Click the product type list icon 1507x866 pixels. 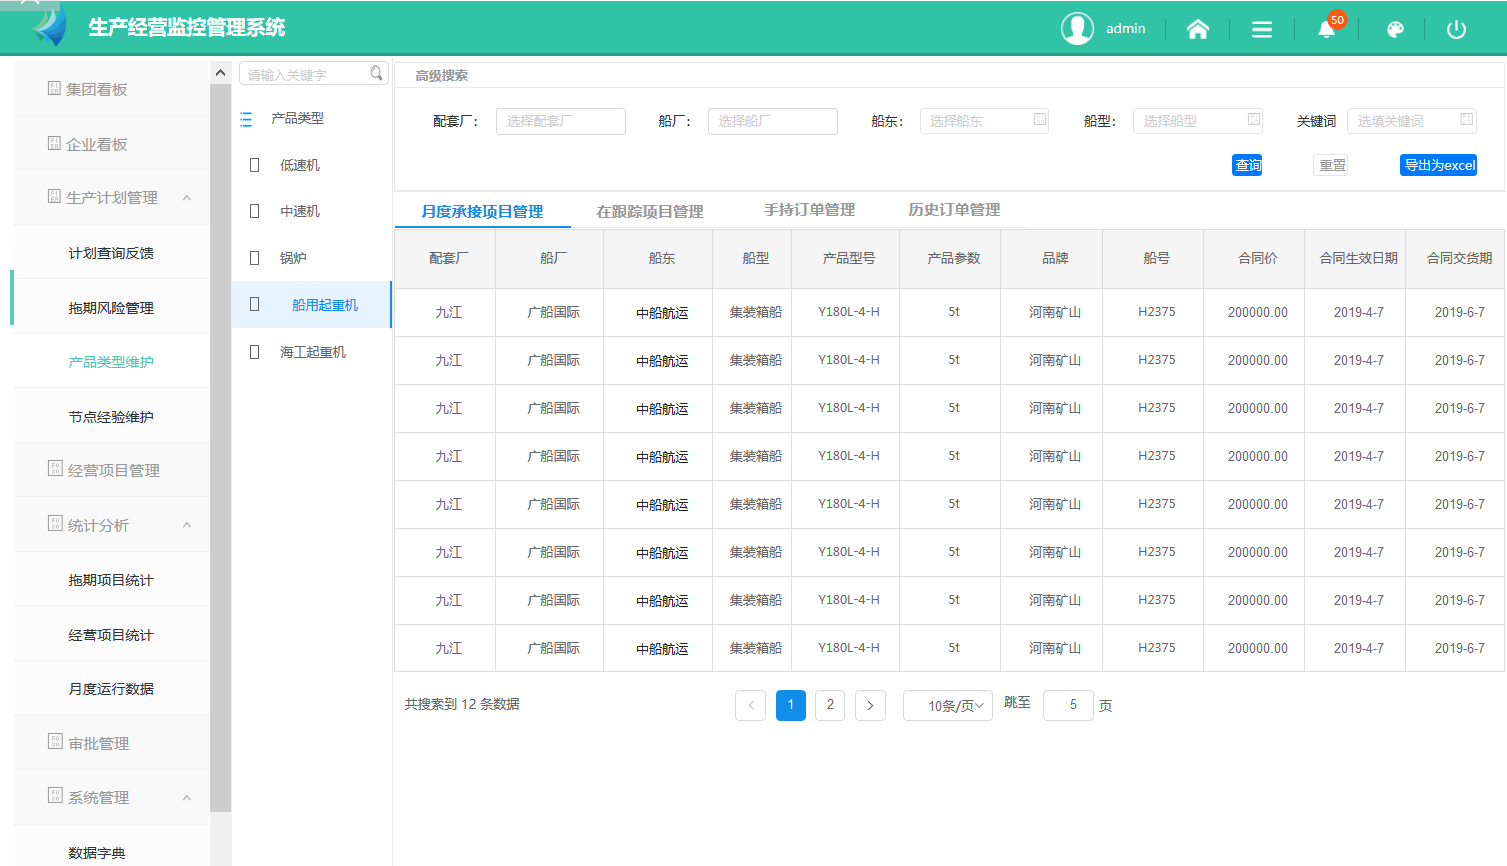coord(246,119)
